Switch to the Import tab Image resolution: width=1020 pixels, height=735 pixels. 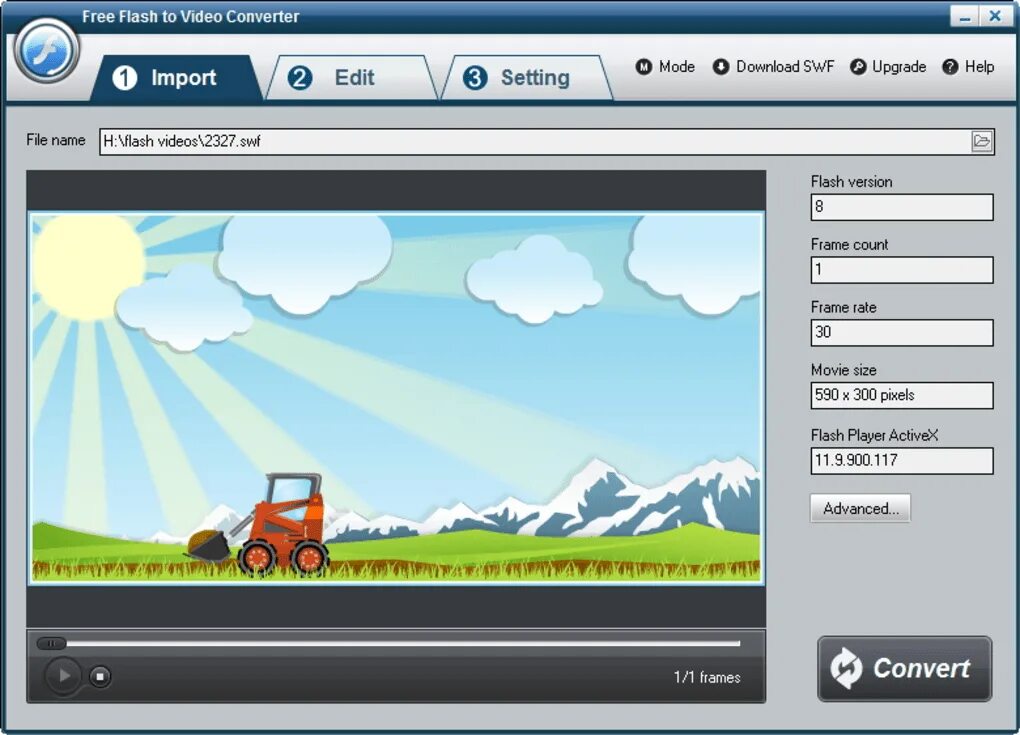176,78
